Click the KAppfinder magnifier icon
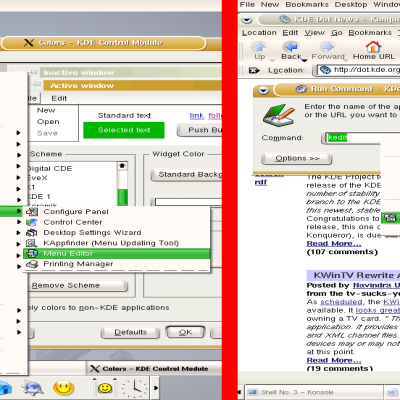Viewport: 400px width, 400px height. click(32, 243)
